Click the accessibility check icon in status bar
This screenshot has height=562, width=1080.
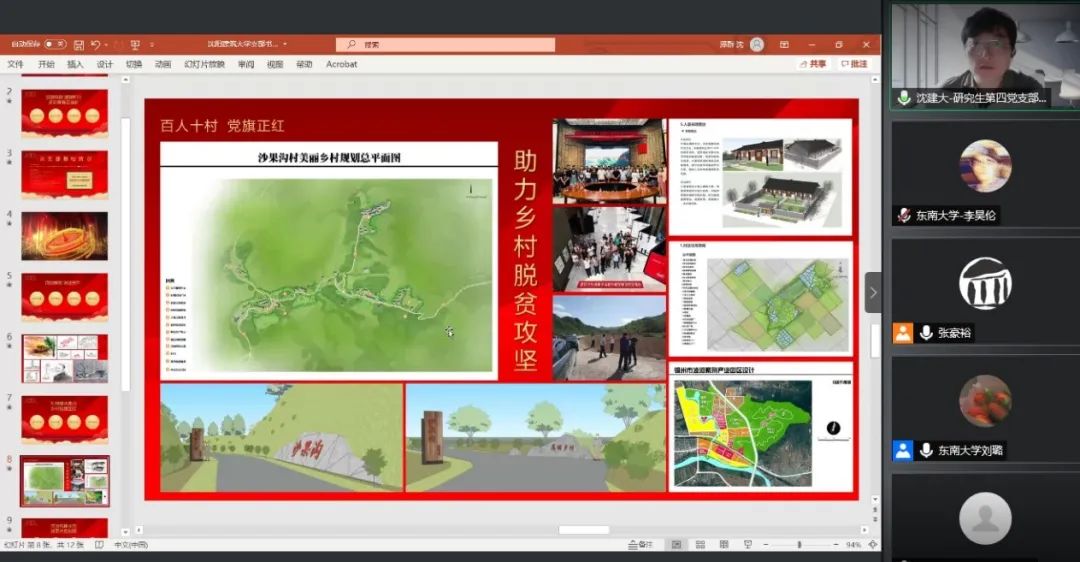(x=99, y=545)
